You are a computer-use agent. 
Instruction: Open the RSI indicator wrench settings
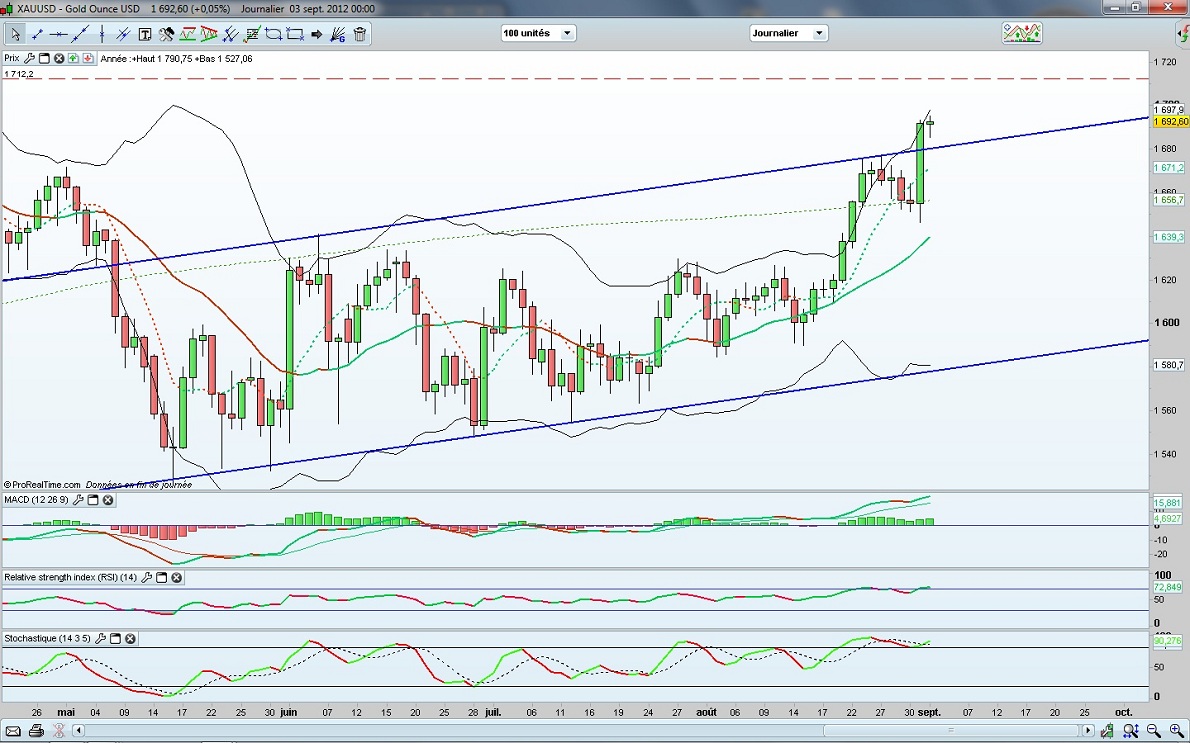coord(147,577)
